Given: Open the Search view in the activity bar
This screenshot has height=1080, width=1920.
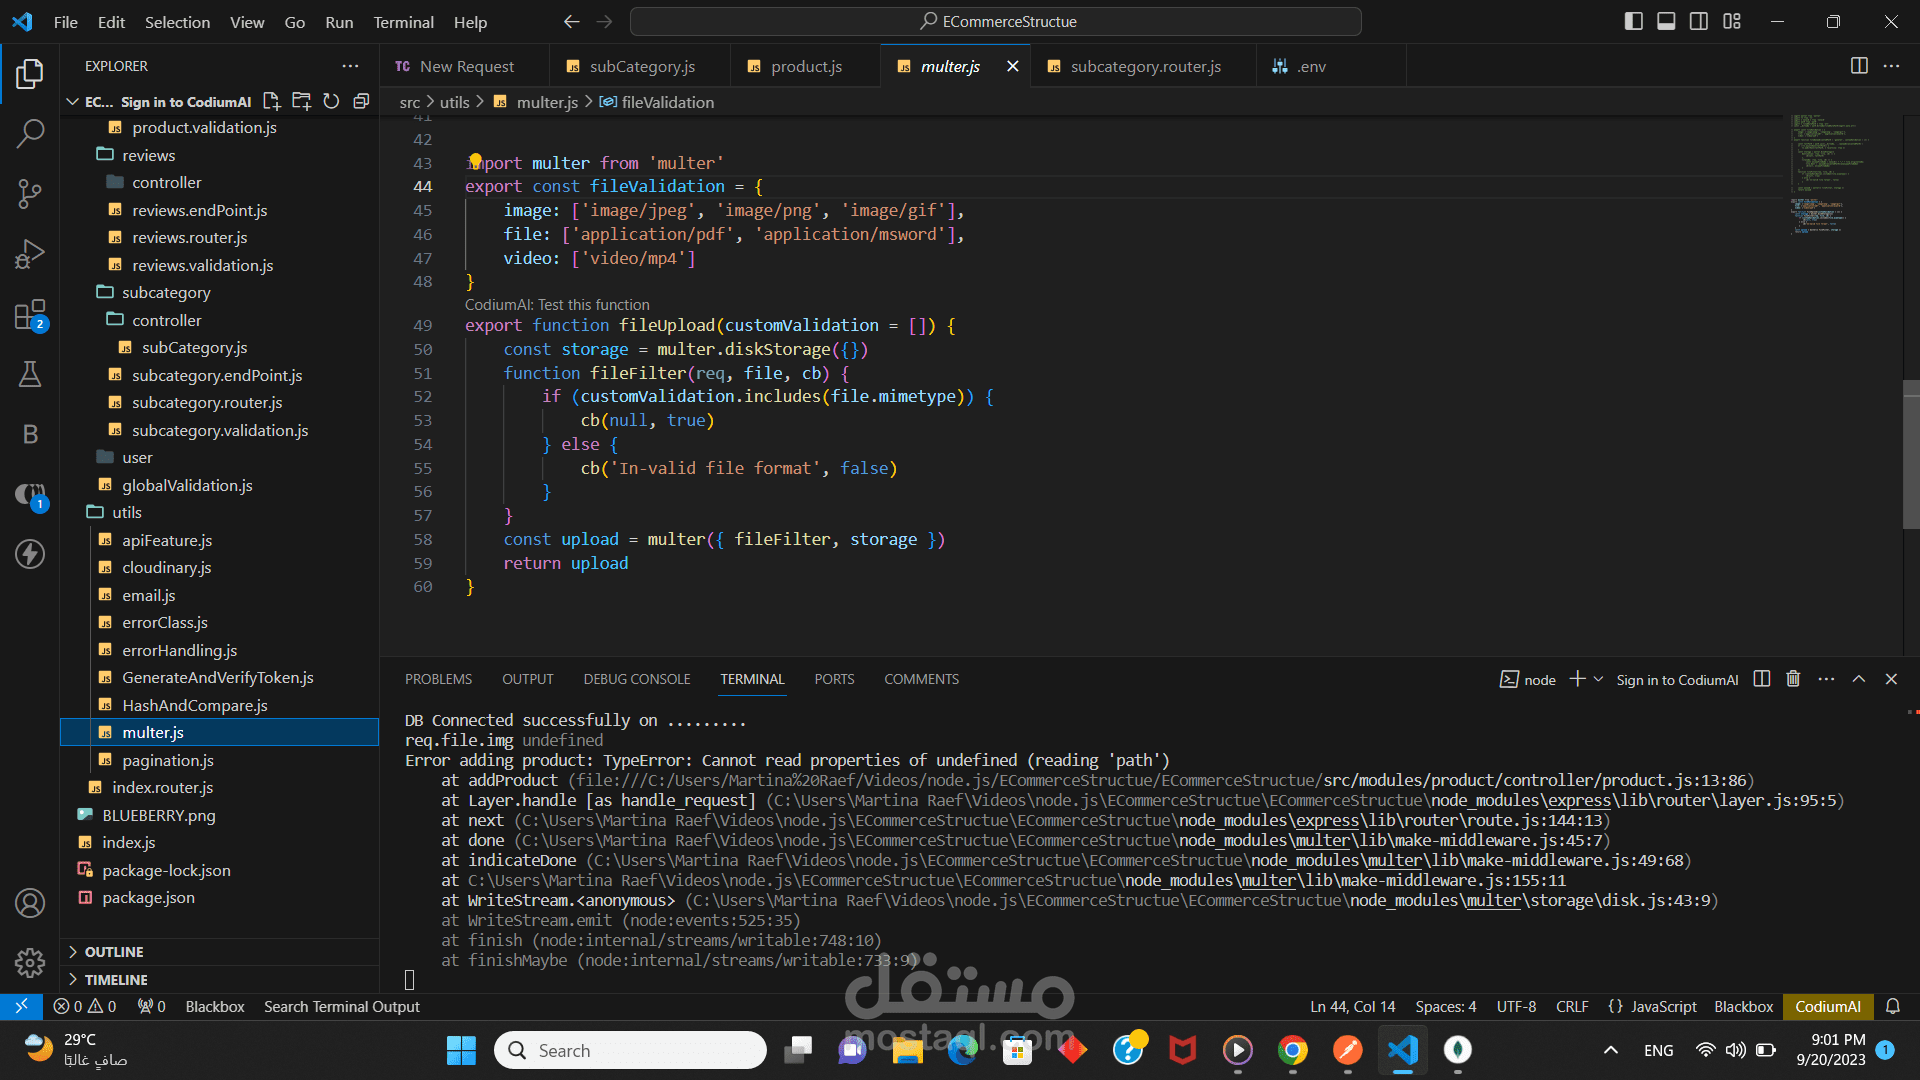Looking at the screenshot, I should (x=30, y=133).
